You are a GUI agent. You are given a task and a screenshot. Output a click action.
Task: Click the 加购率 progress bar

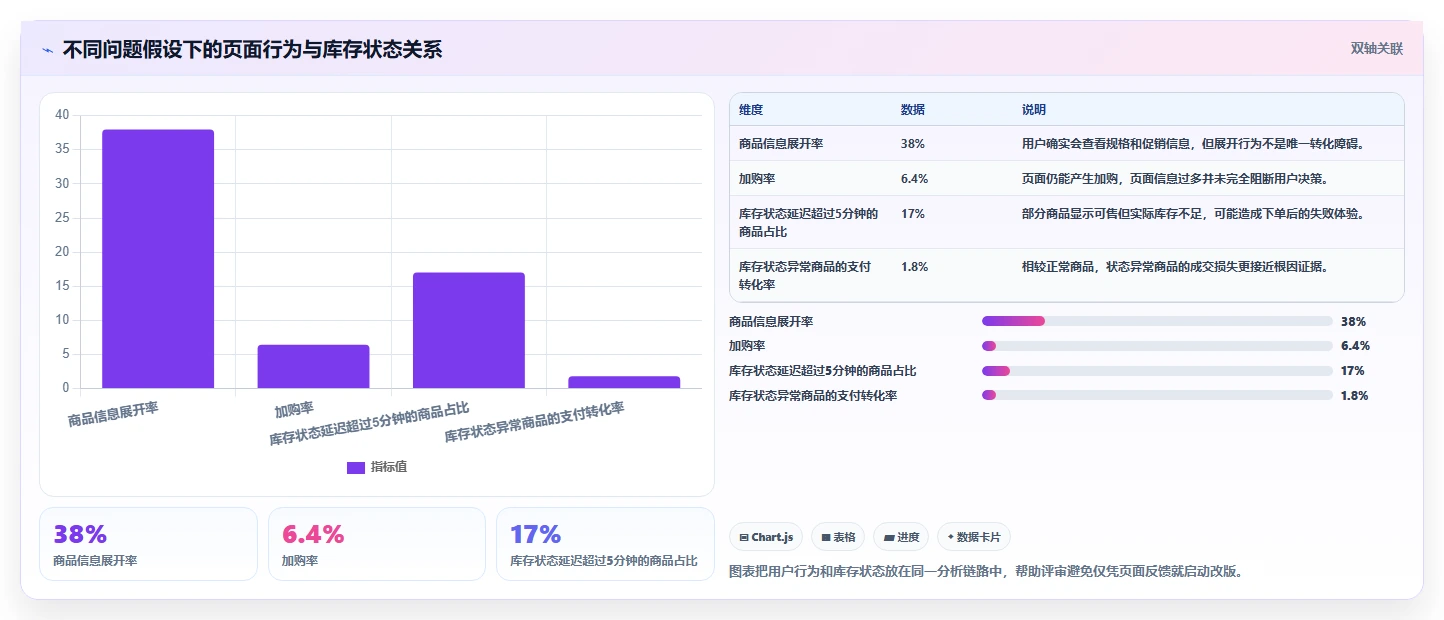pos(1157,346)
